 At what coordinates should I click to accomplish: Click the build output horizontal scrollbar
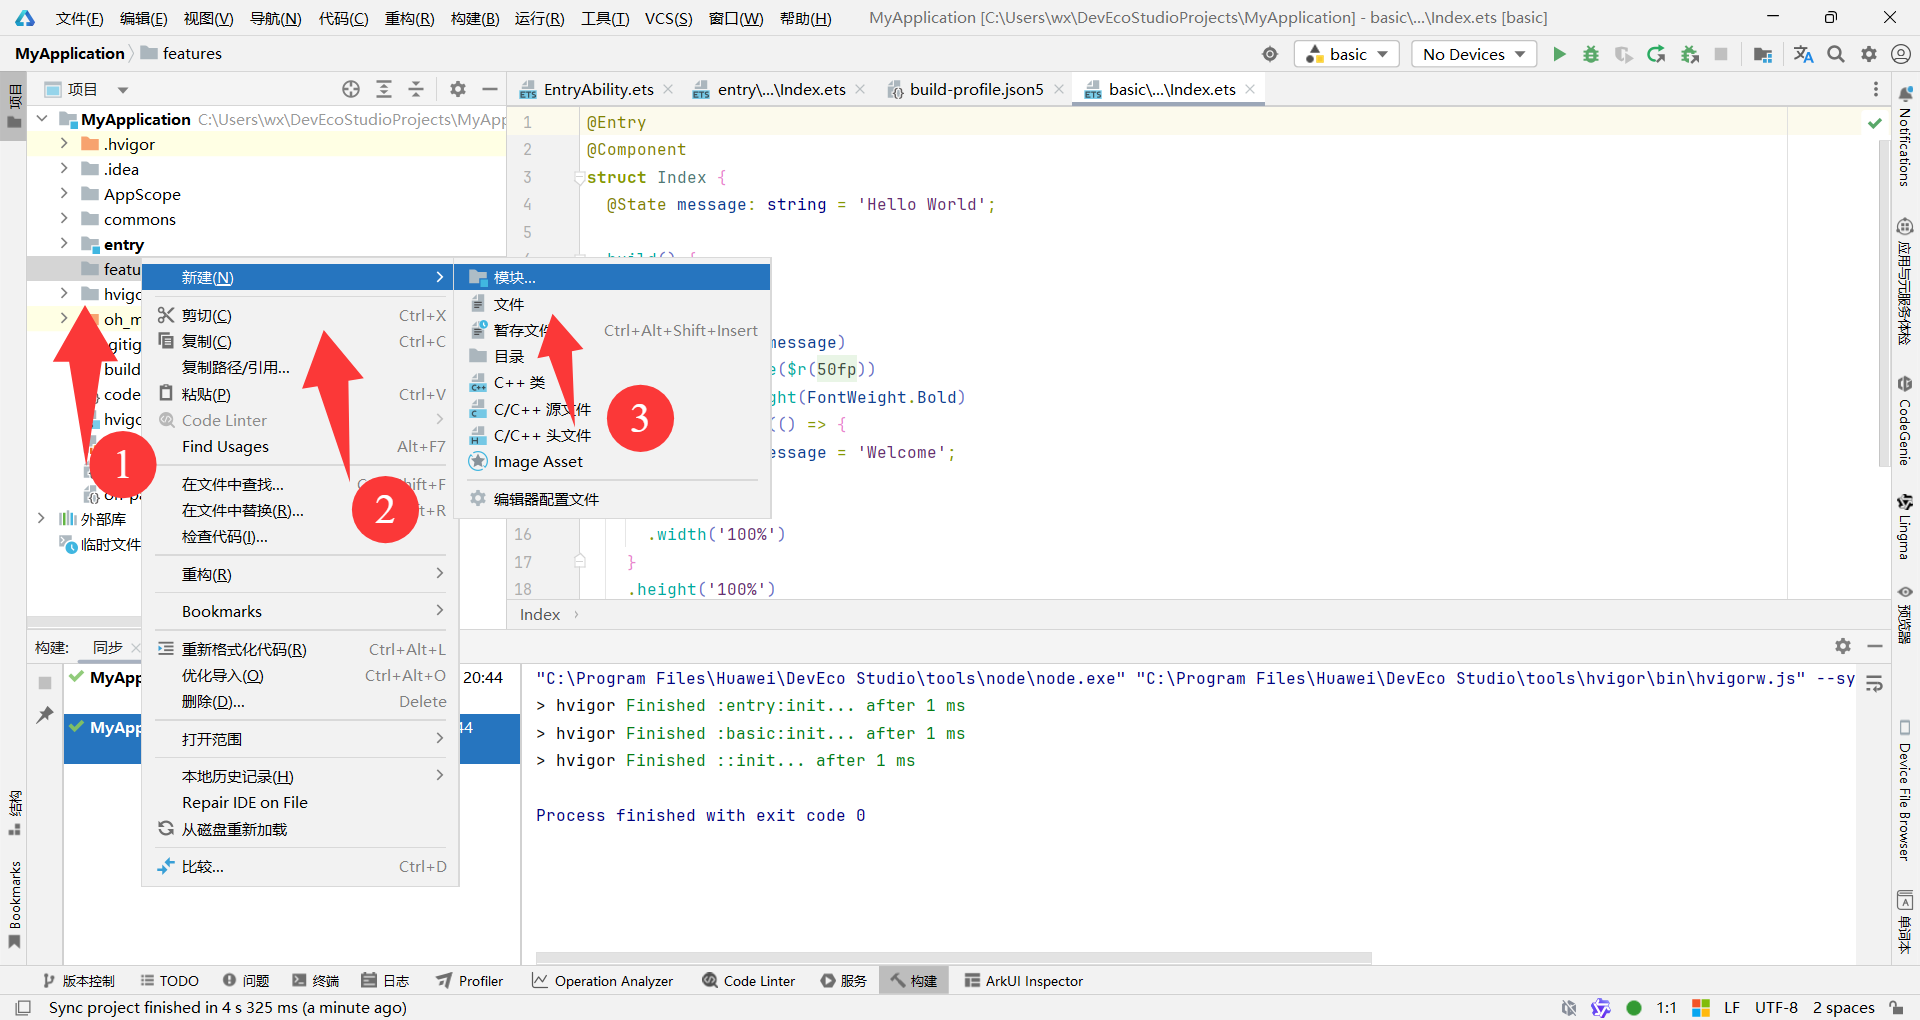(953, 958)
